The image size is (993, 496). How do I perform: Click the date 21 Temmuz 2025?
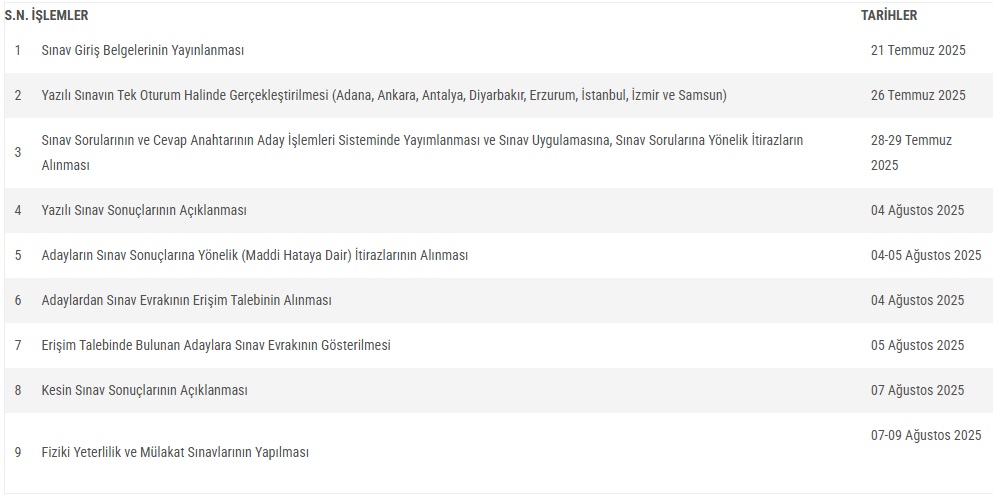point(918,50)
